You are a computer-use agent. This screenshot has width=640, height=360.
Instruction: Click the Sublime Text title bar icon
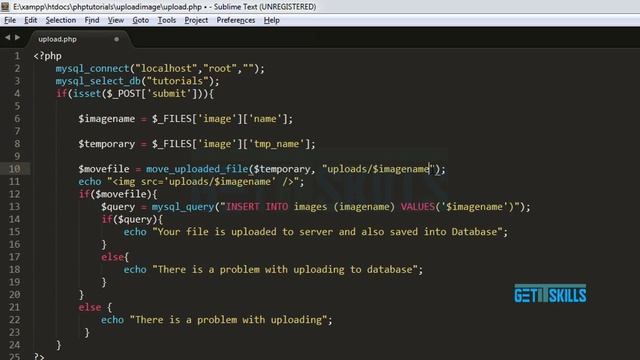[x=5, y=7]
